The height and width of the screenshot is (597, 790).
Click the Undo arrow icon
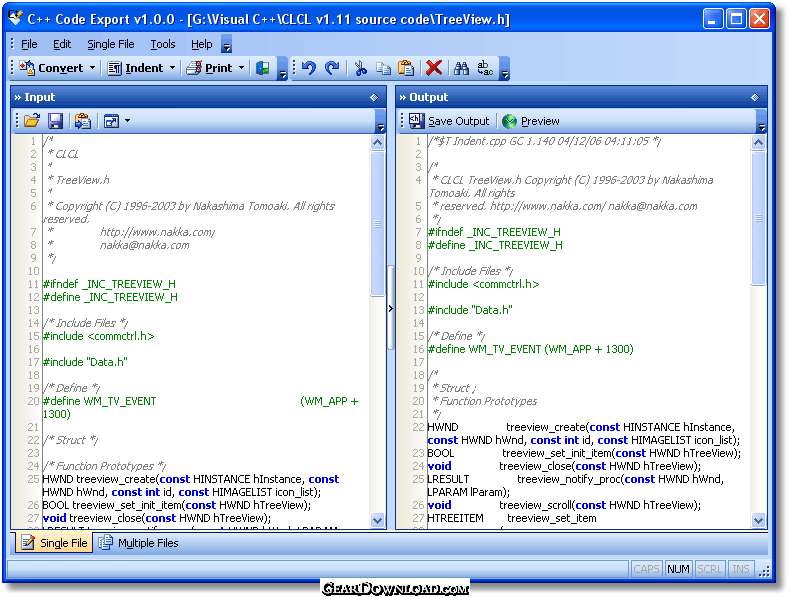pyautogui.click(x=308, y=68)
